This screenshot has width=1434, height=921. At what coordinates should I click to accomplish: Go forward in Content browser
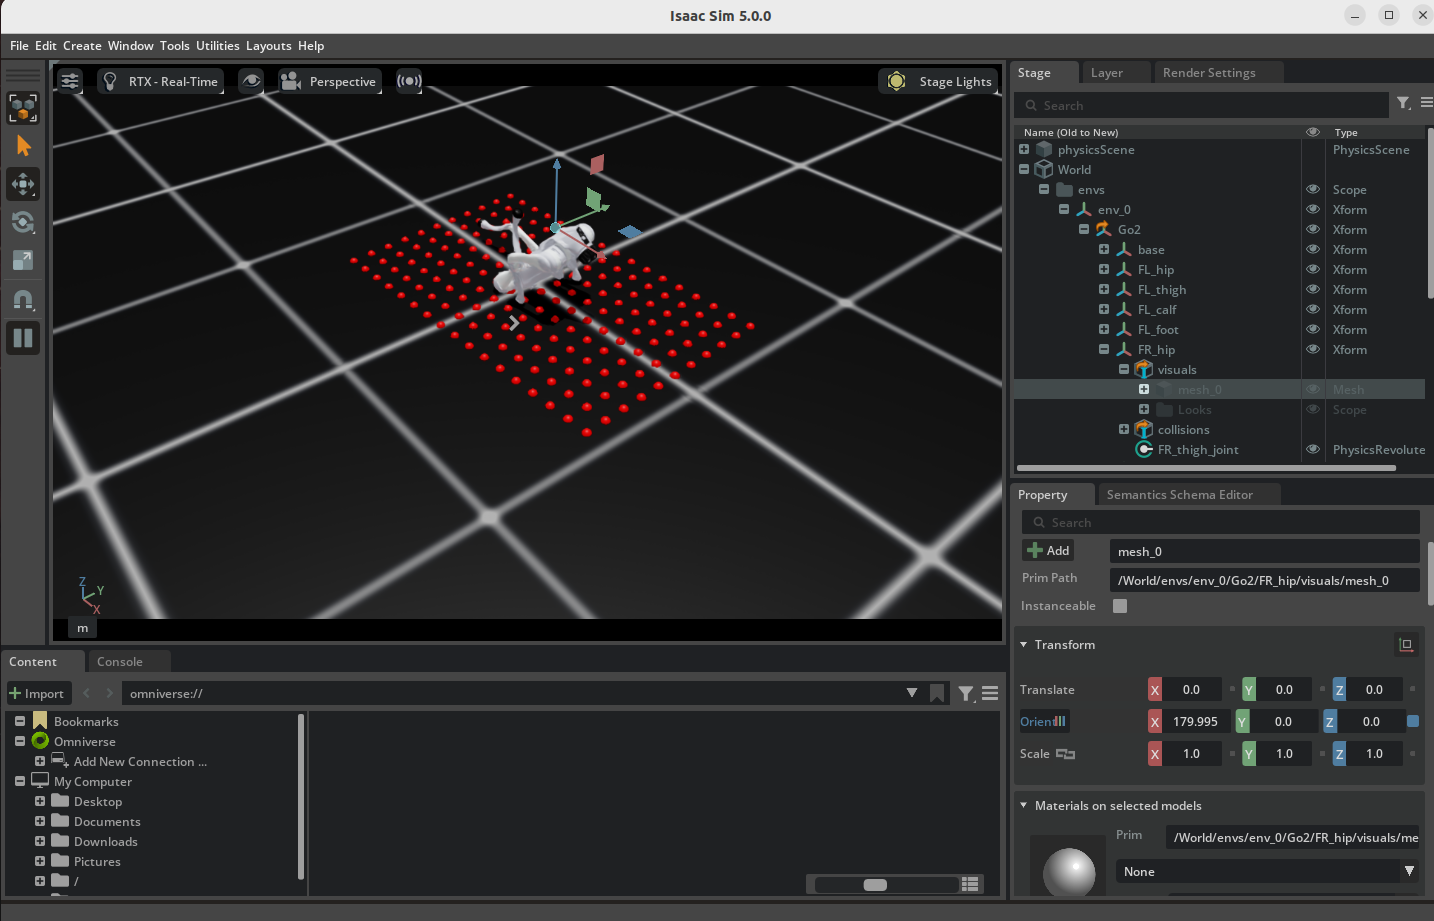click(x=110, y=693)
